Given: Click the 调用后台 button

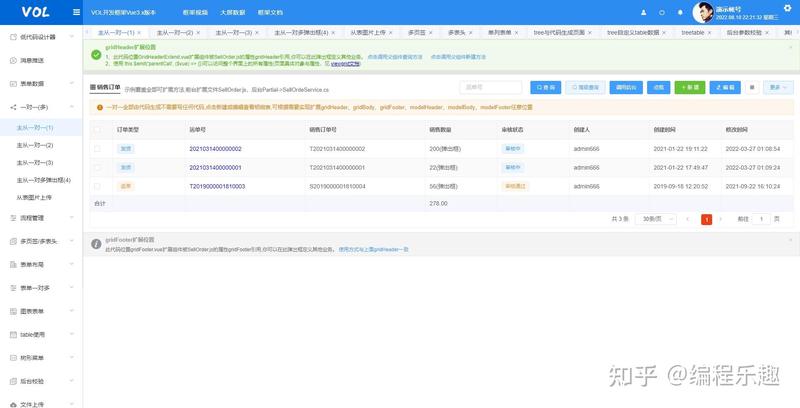Looking at the screenshot, I should point(626,87).
